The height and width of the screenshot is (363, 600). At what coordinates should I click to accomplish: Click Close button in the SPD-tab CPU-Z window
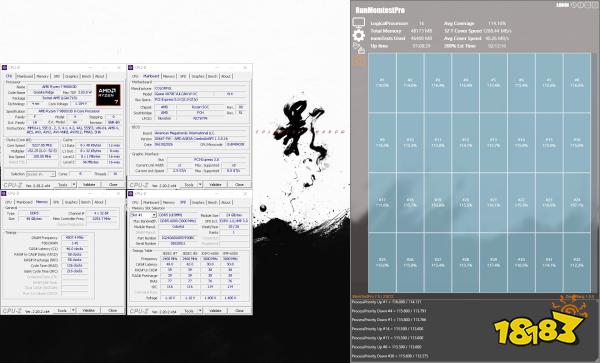tap(239, 311)
